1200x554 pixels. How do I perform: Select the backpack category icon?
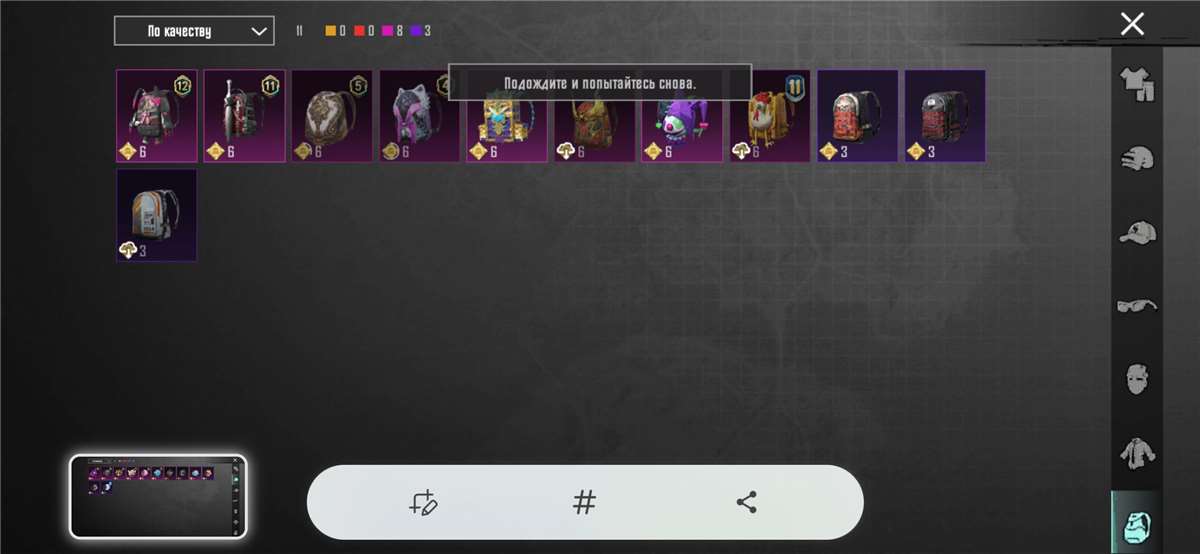1137,523
